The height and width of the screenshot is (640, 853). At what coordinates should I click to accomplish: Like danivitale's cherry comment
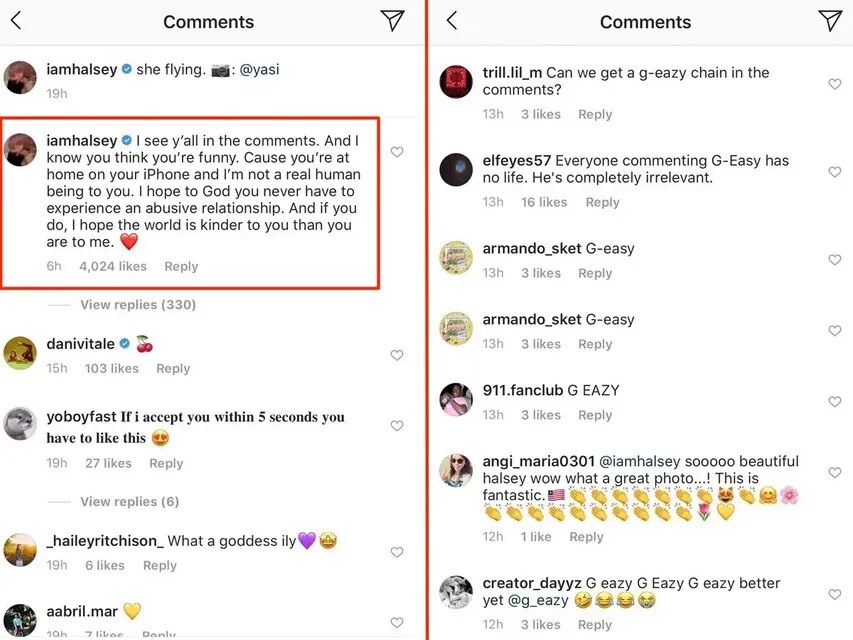[x=397, y=355]
